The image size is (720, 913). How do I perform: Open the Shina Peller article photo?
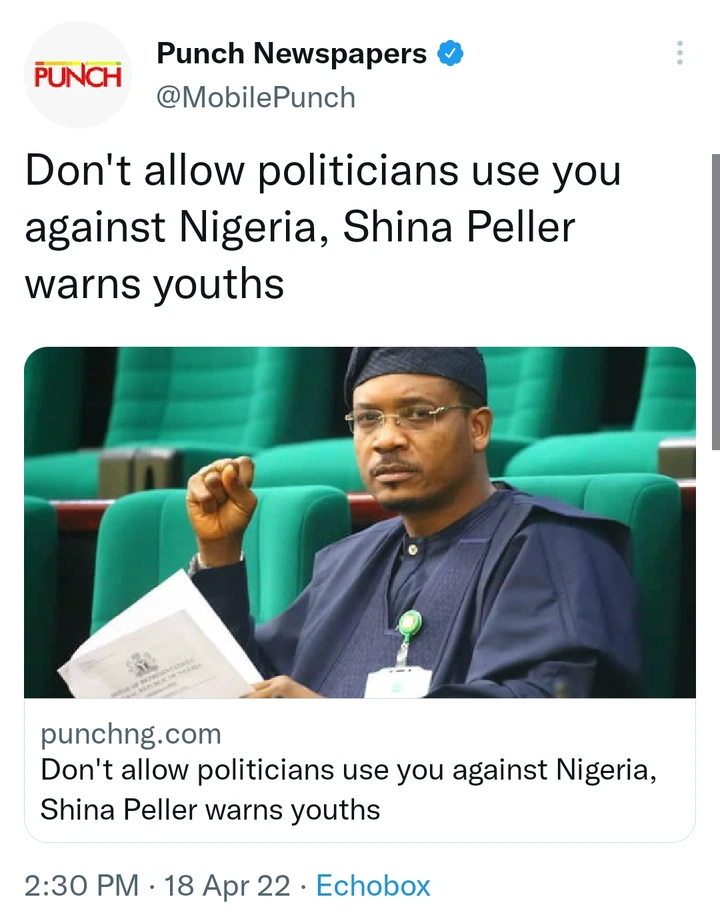click(x=360, y=522)
